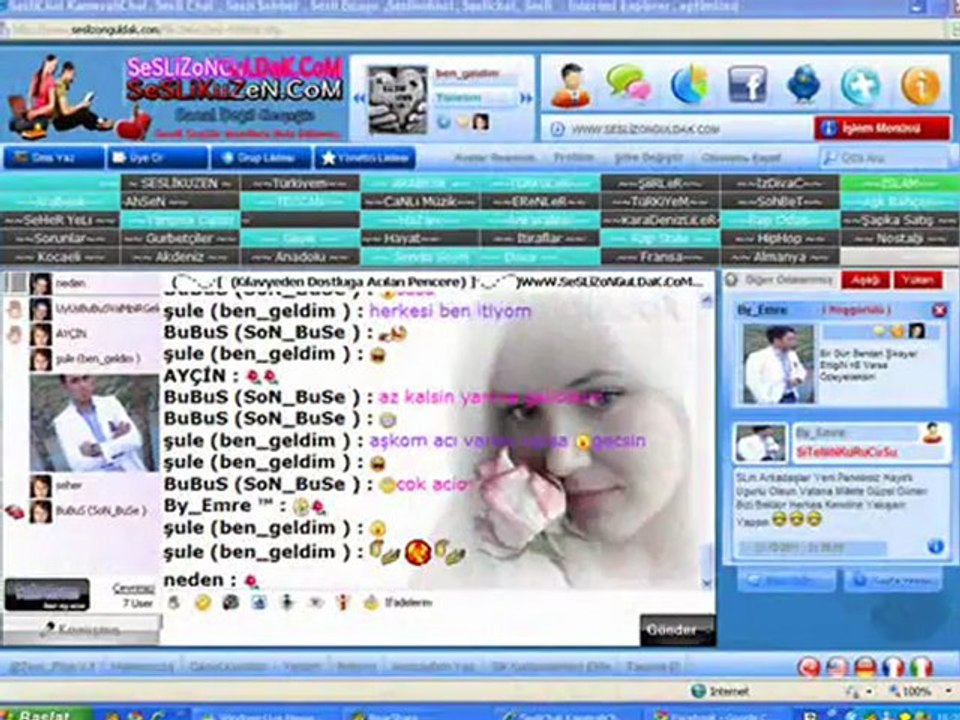960x720 pixels.
Task: Join the SESLİKUZEN room
Action: (179, 183)
